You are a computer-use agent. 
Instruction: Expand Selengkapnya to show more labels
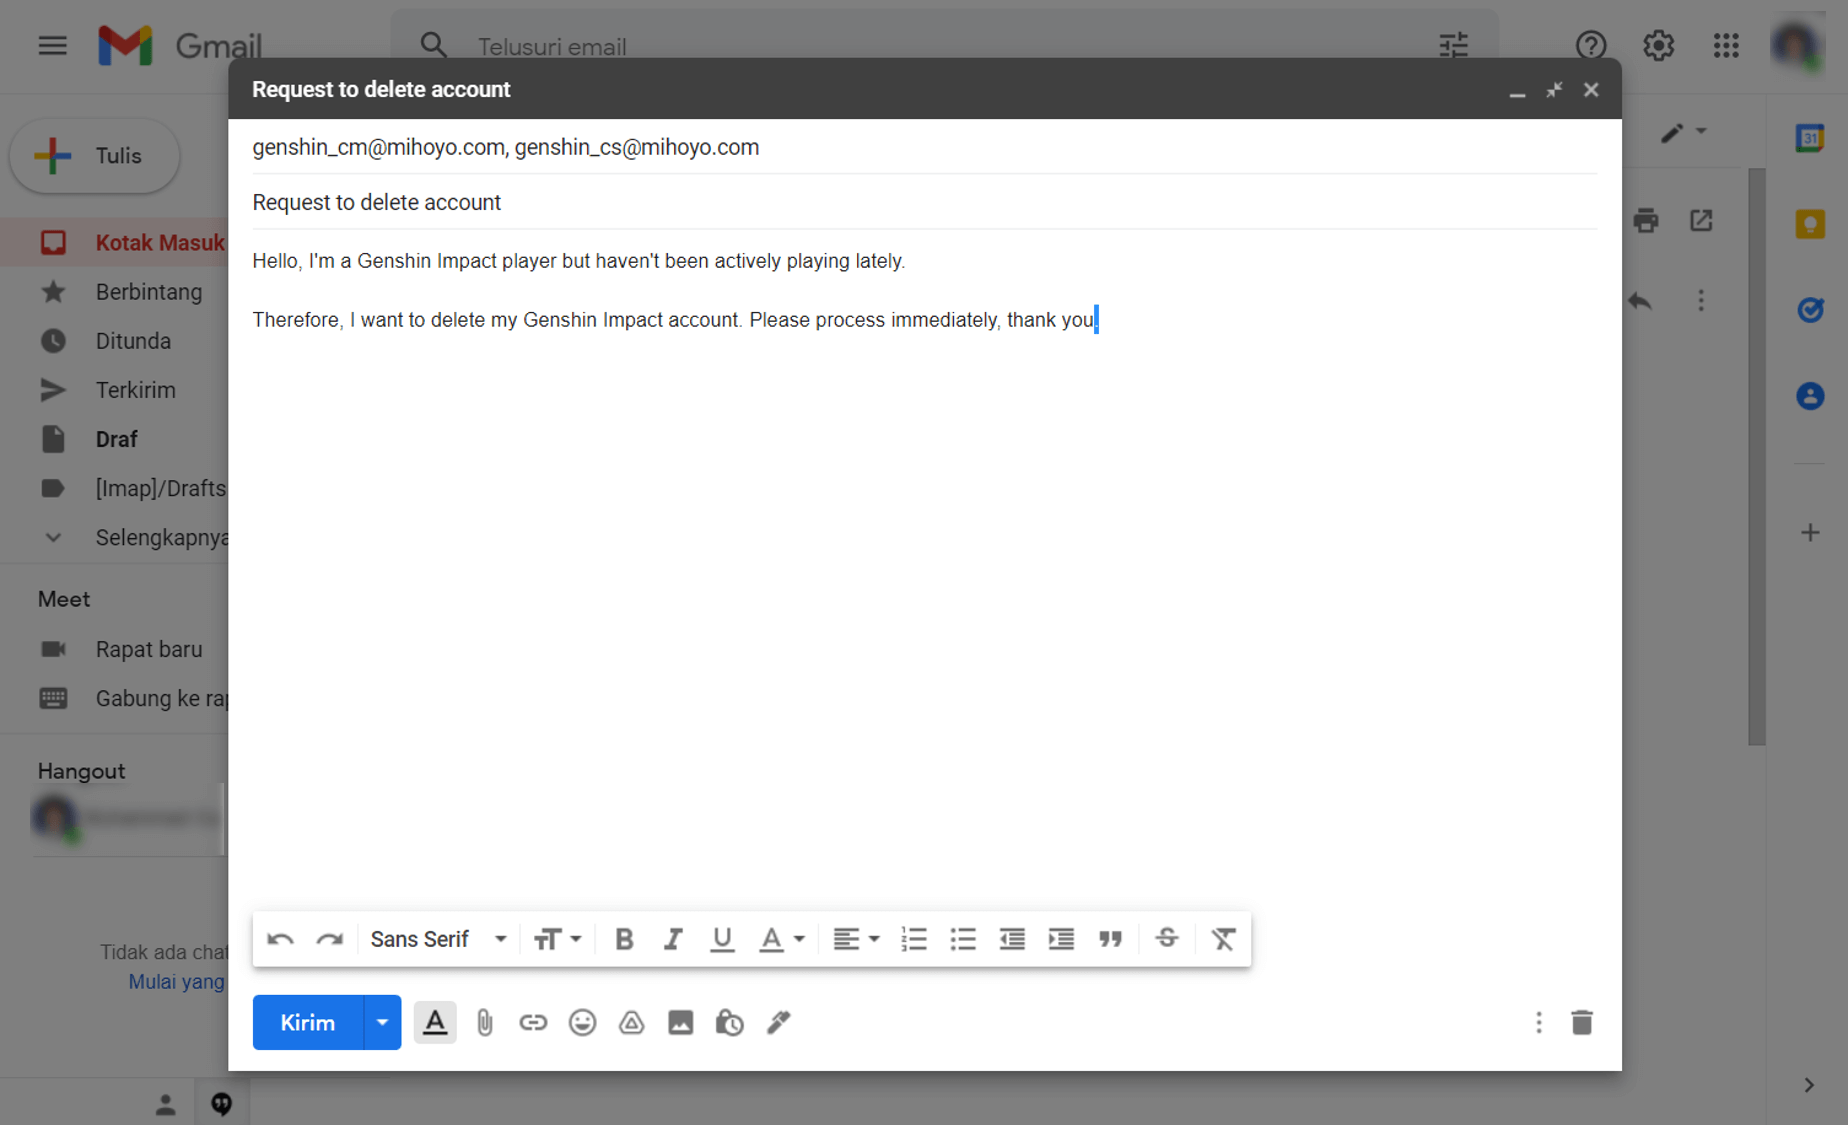115,537
